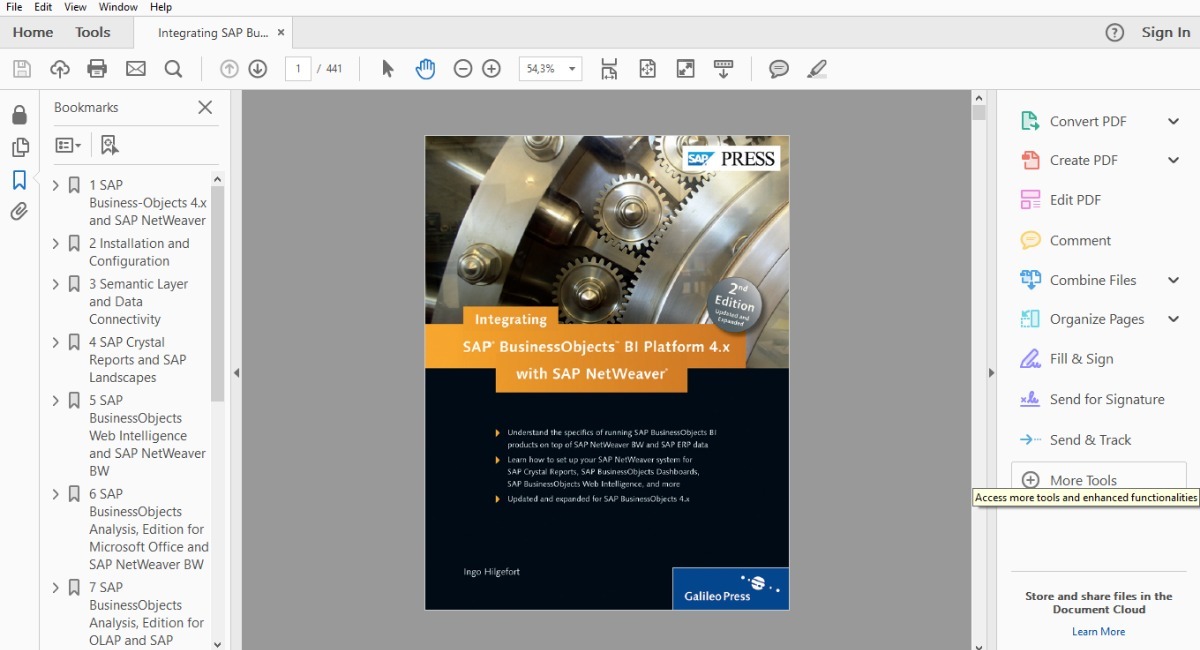Expand the Create PDF options chevron

(1174, 160)
